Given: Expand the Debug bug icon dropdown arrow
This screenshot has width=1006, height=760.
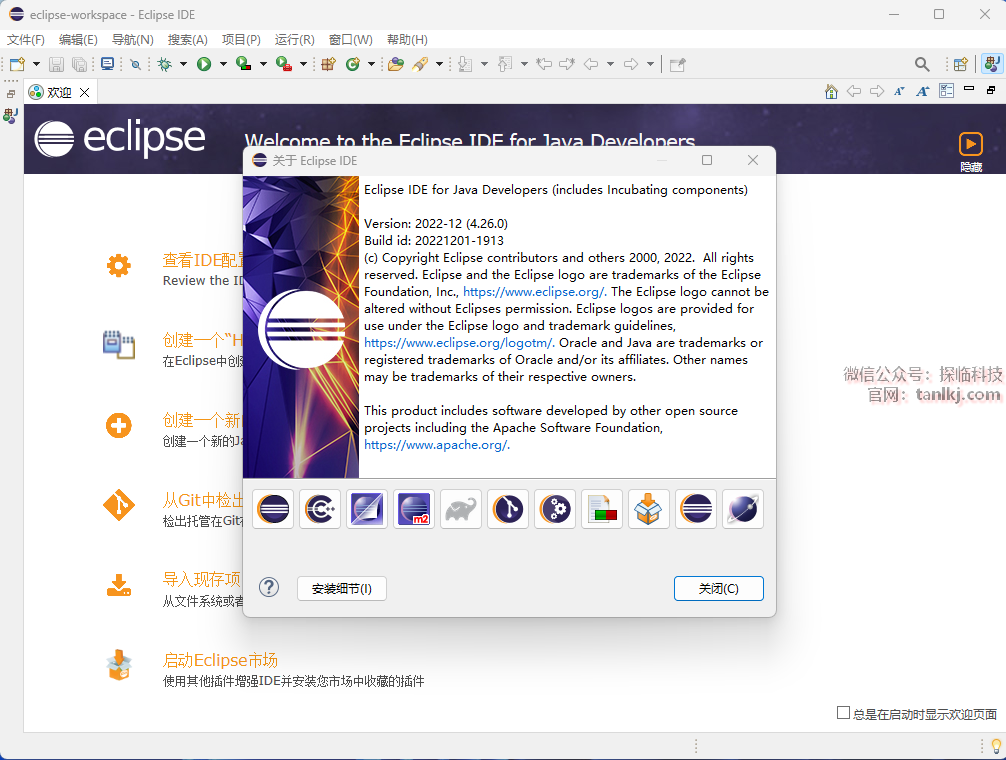Looking at the screenshot, I should [x=183, y=64].
